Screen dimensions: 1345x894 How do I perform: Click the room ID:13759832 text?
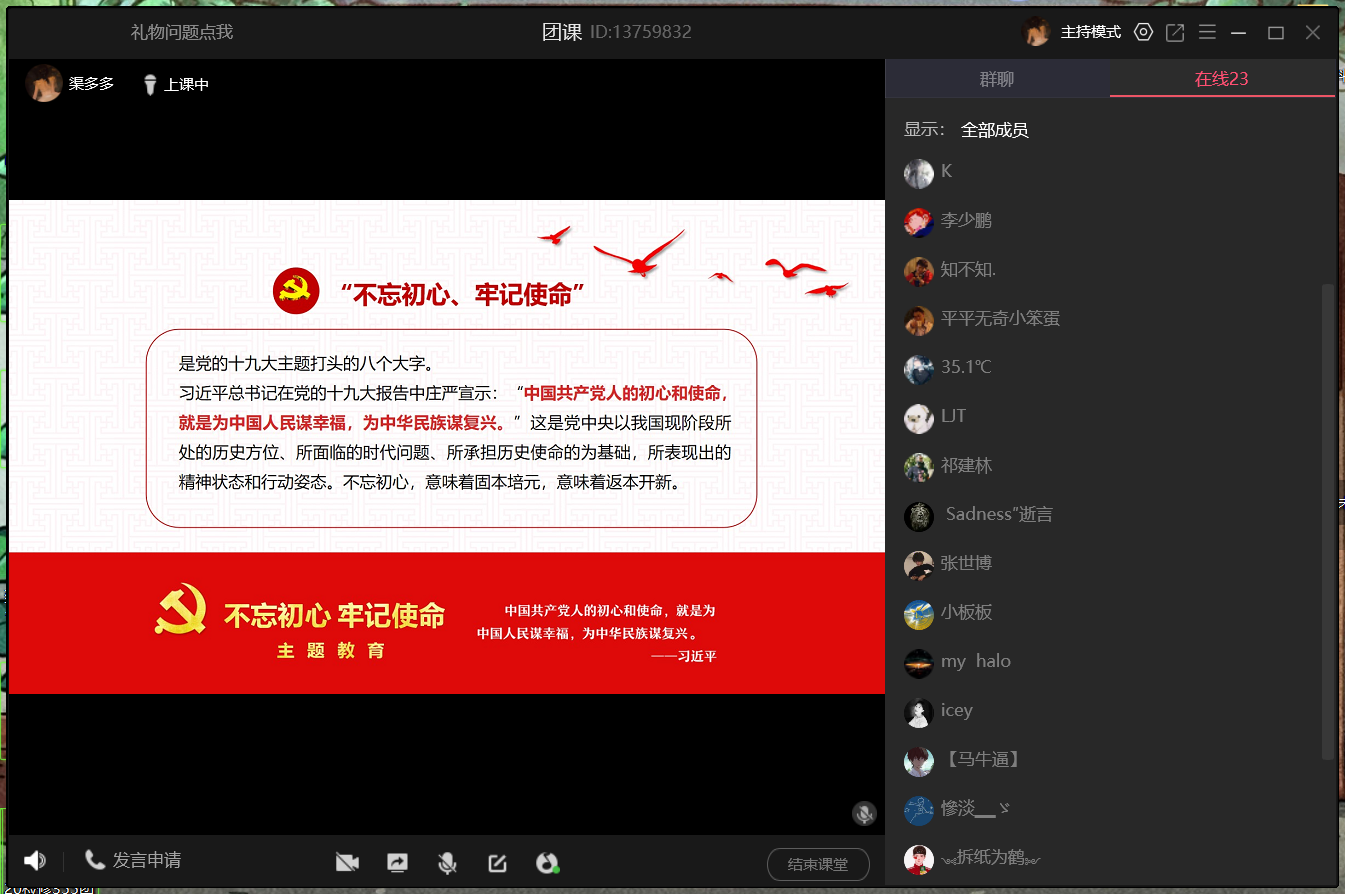(641, 32)
